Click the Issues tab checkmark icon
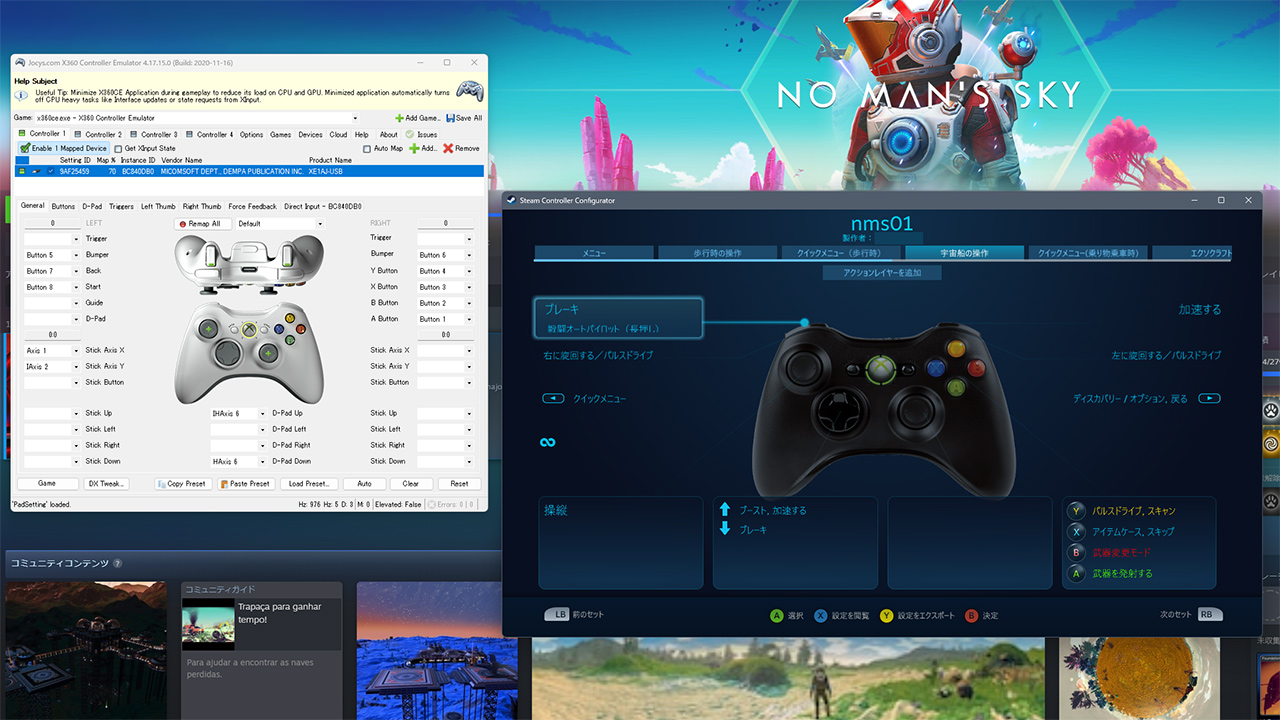Image resolution: width=1280 pixels, height=720 pixels. (410, 134)
